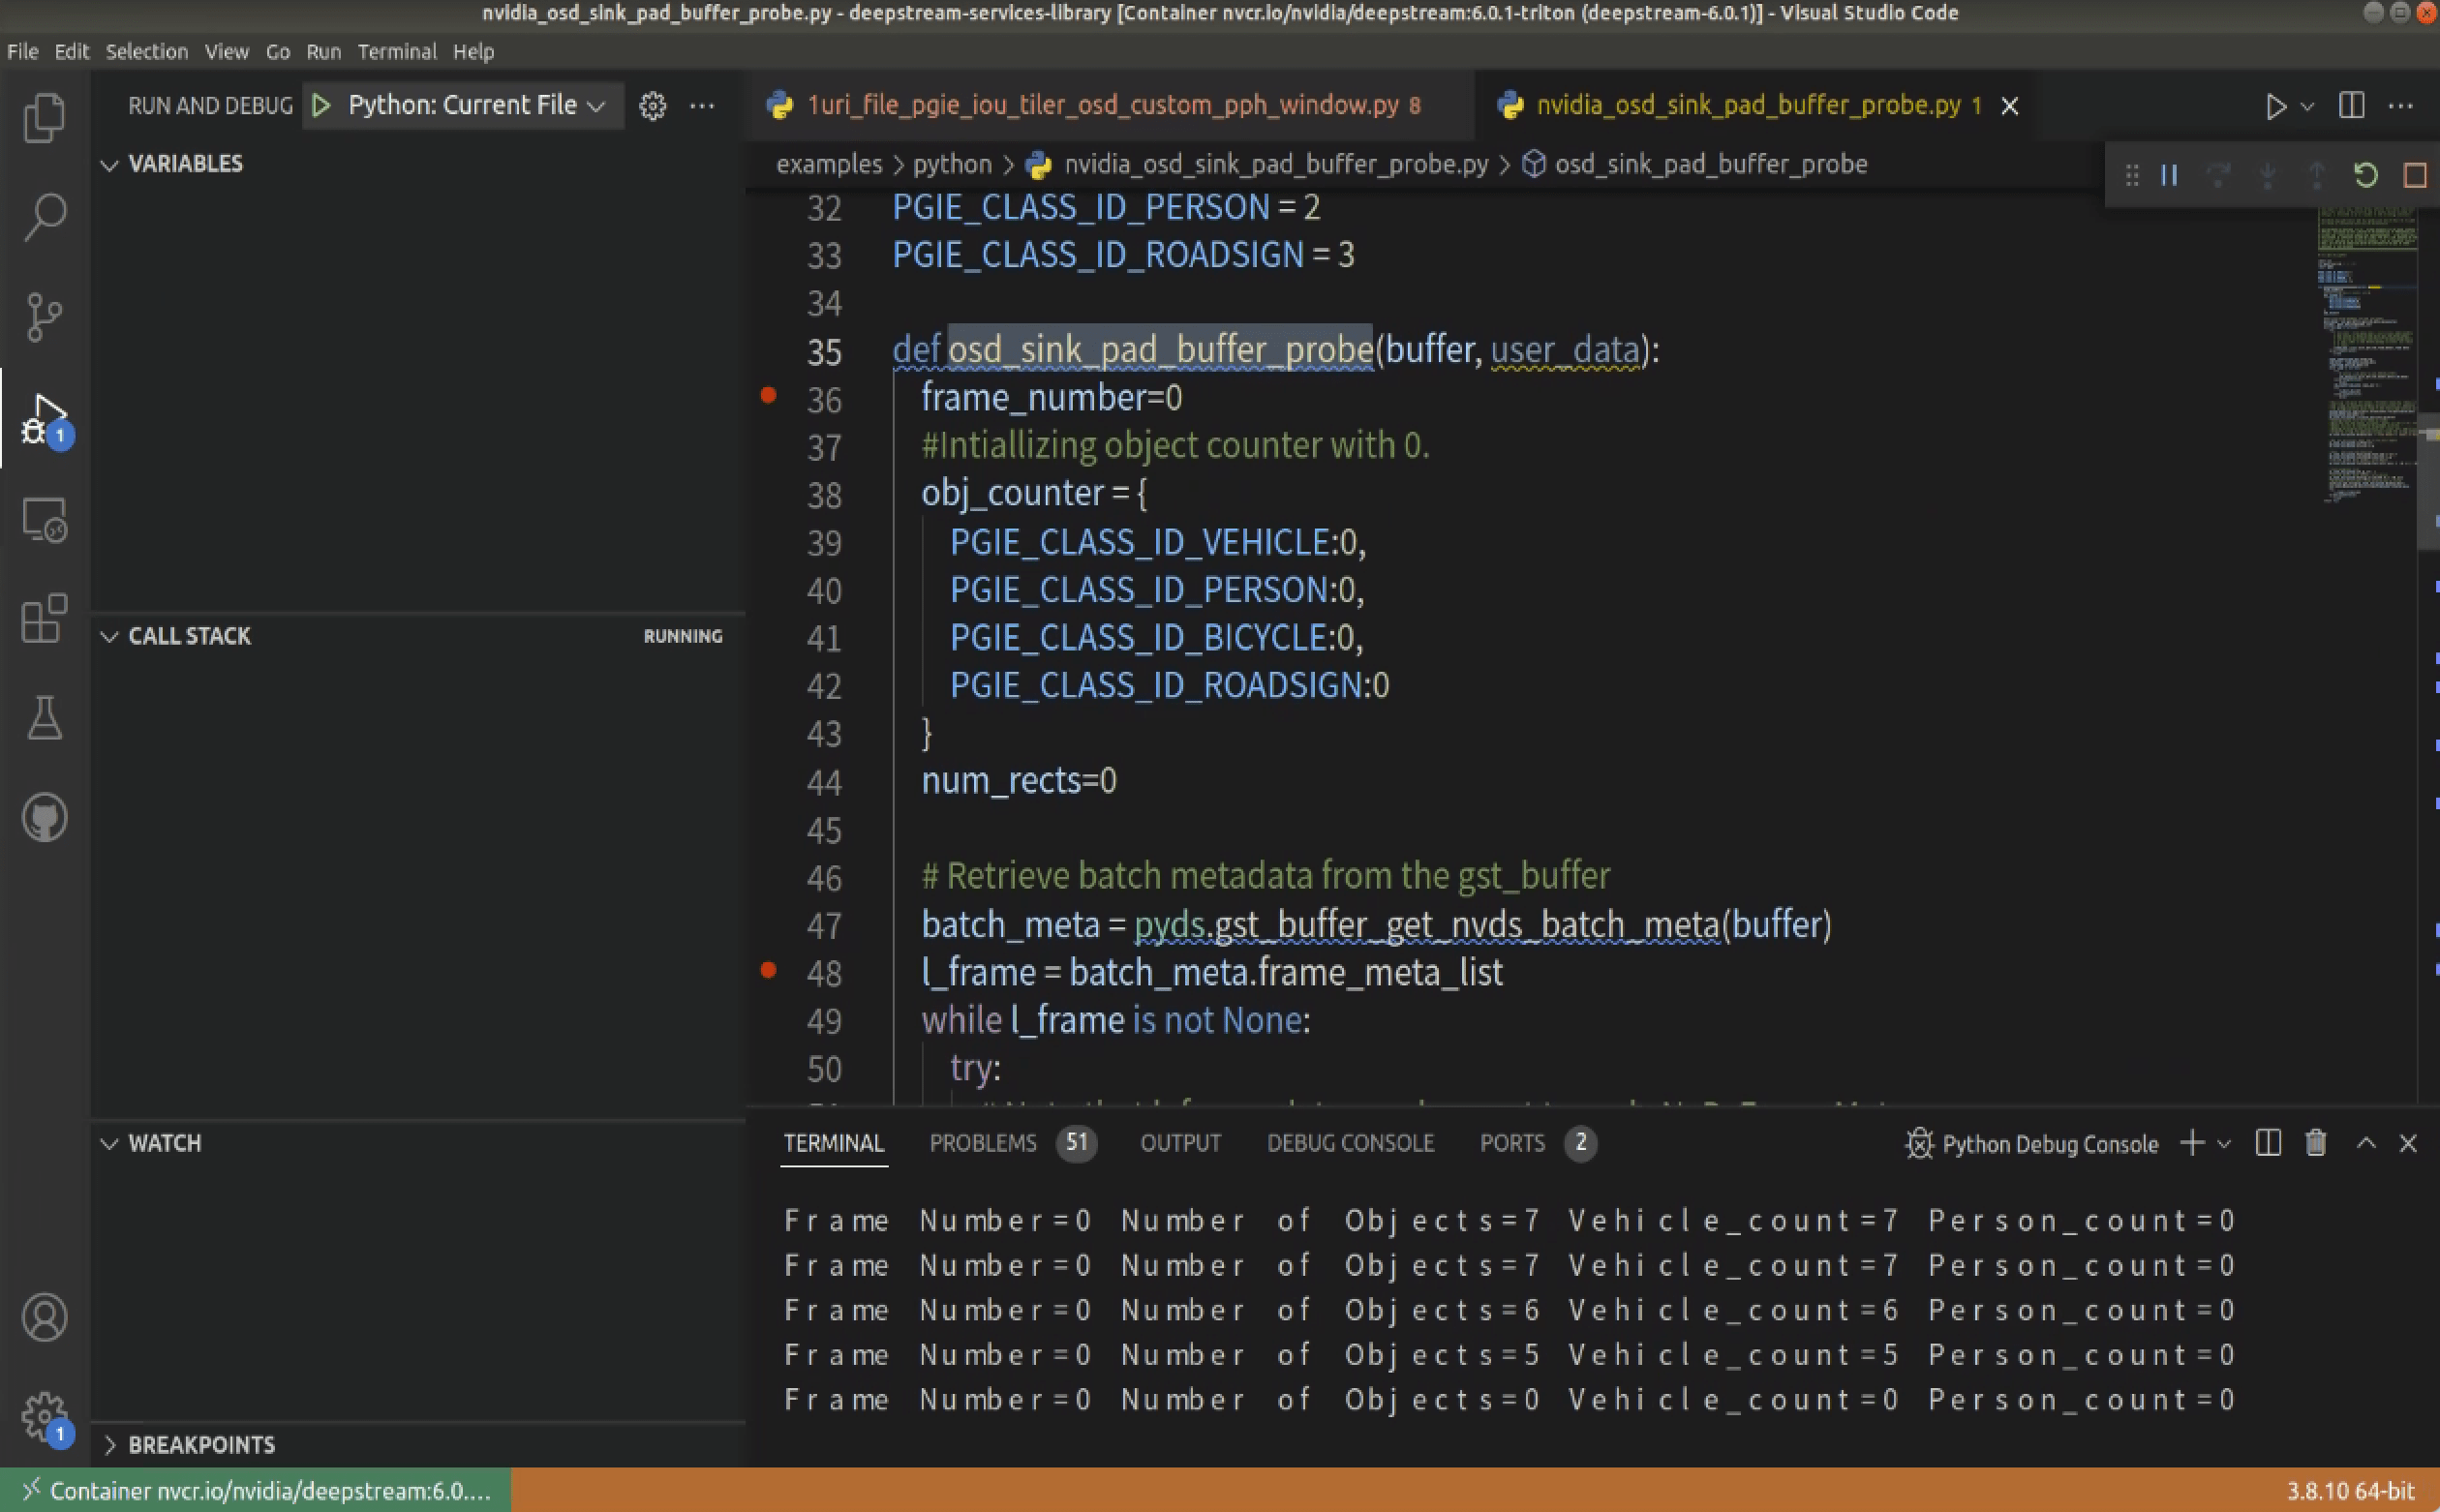Open the Run menu
Viewport: 2440px width, 1512px height.
(323, 51)
